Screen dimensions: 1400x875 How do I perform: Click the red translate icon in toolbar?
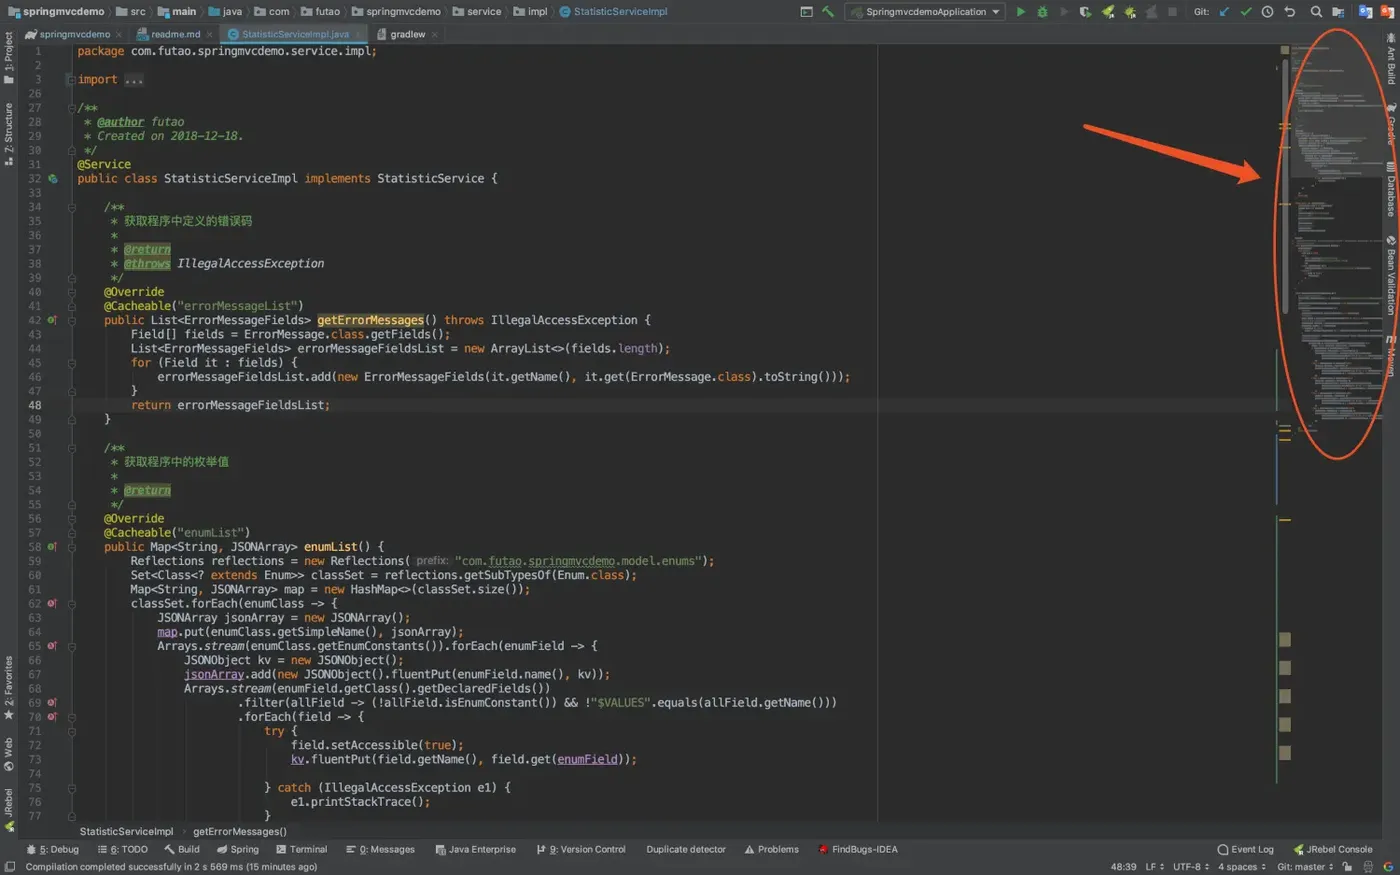[1387, 12]
